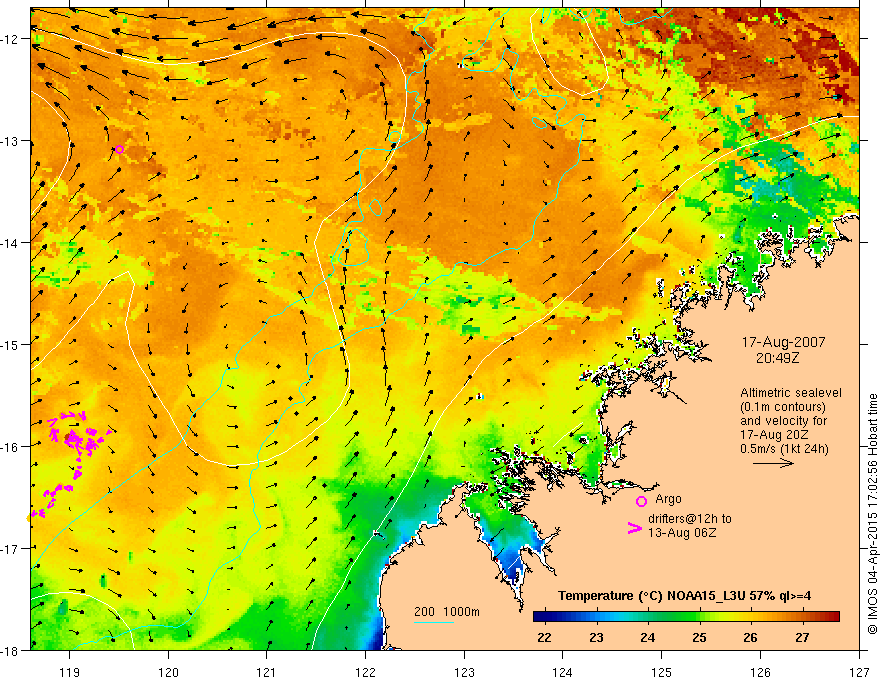Click the longitude axis label 127
880x680 pixels.
(859, 672)
